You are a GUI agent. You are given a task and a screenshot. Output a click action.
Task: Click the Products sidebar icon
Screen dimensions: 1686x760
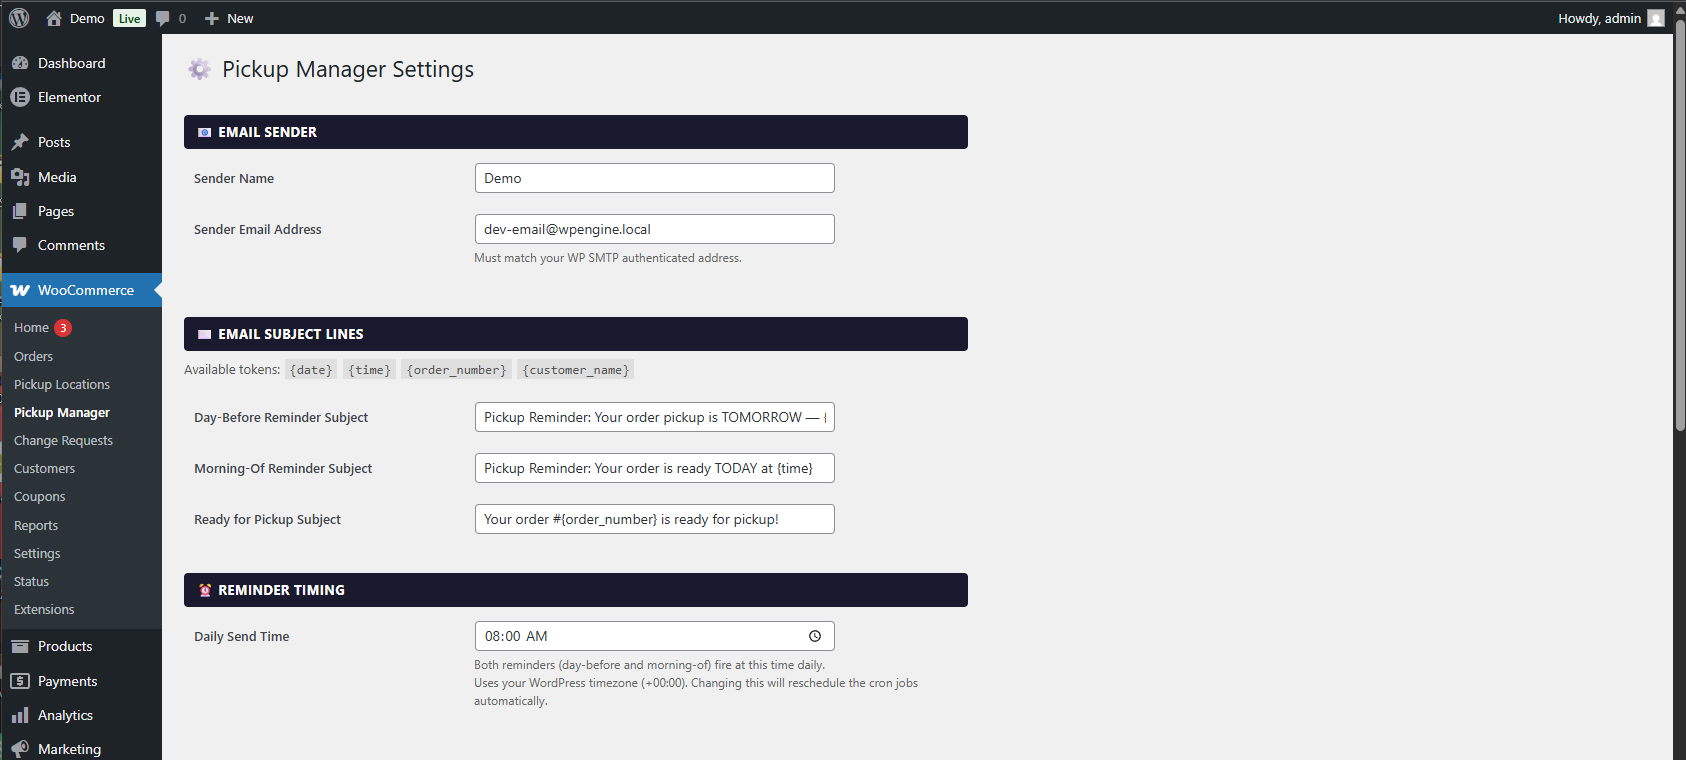coord(20,646)
